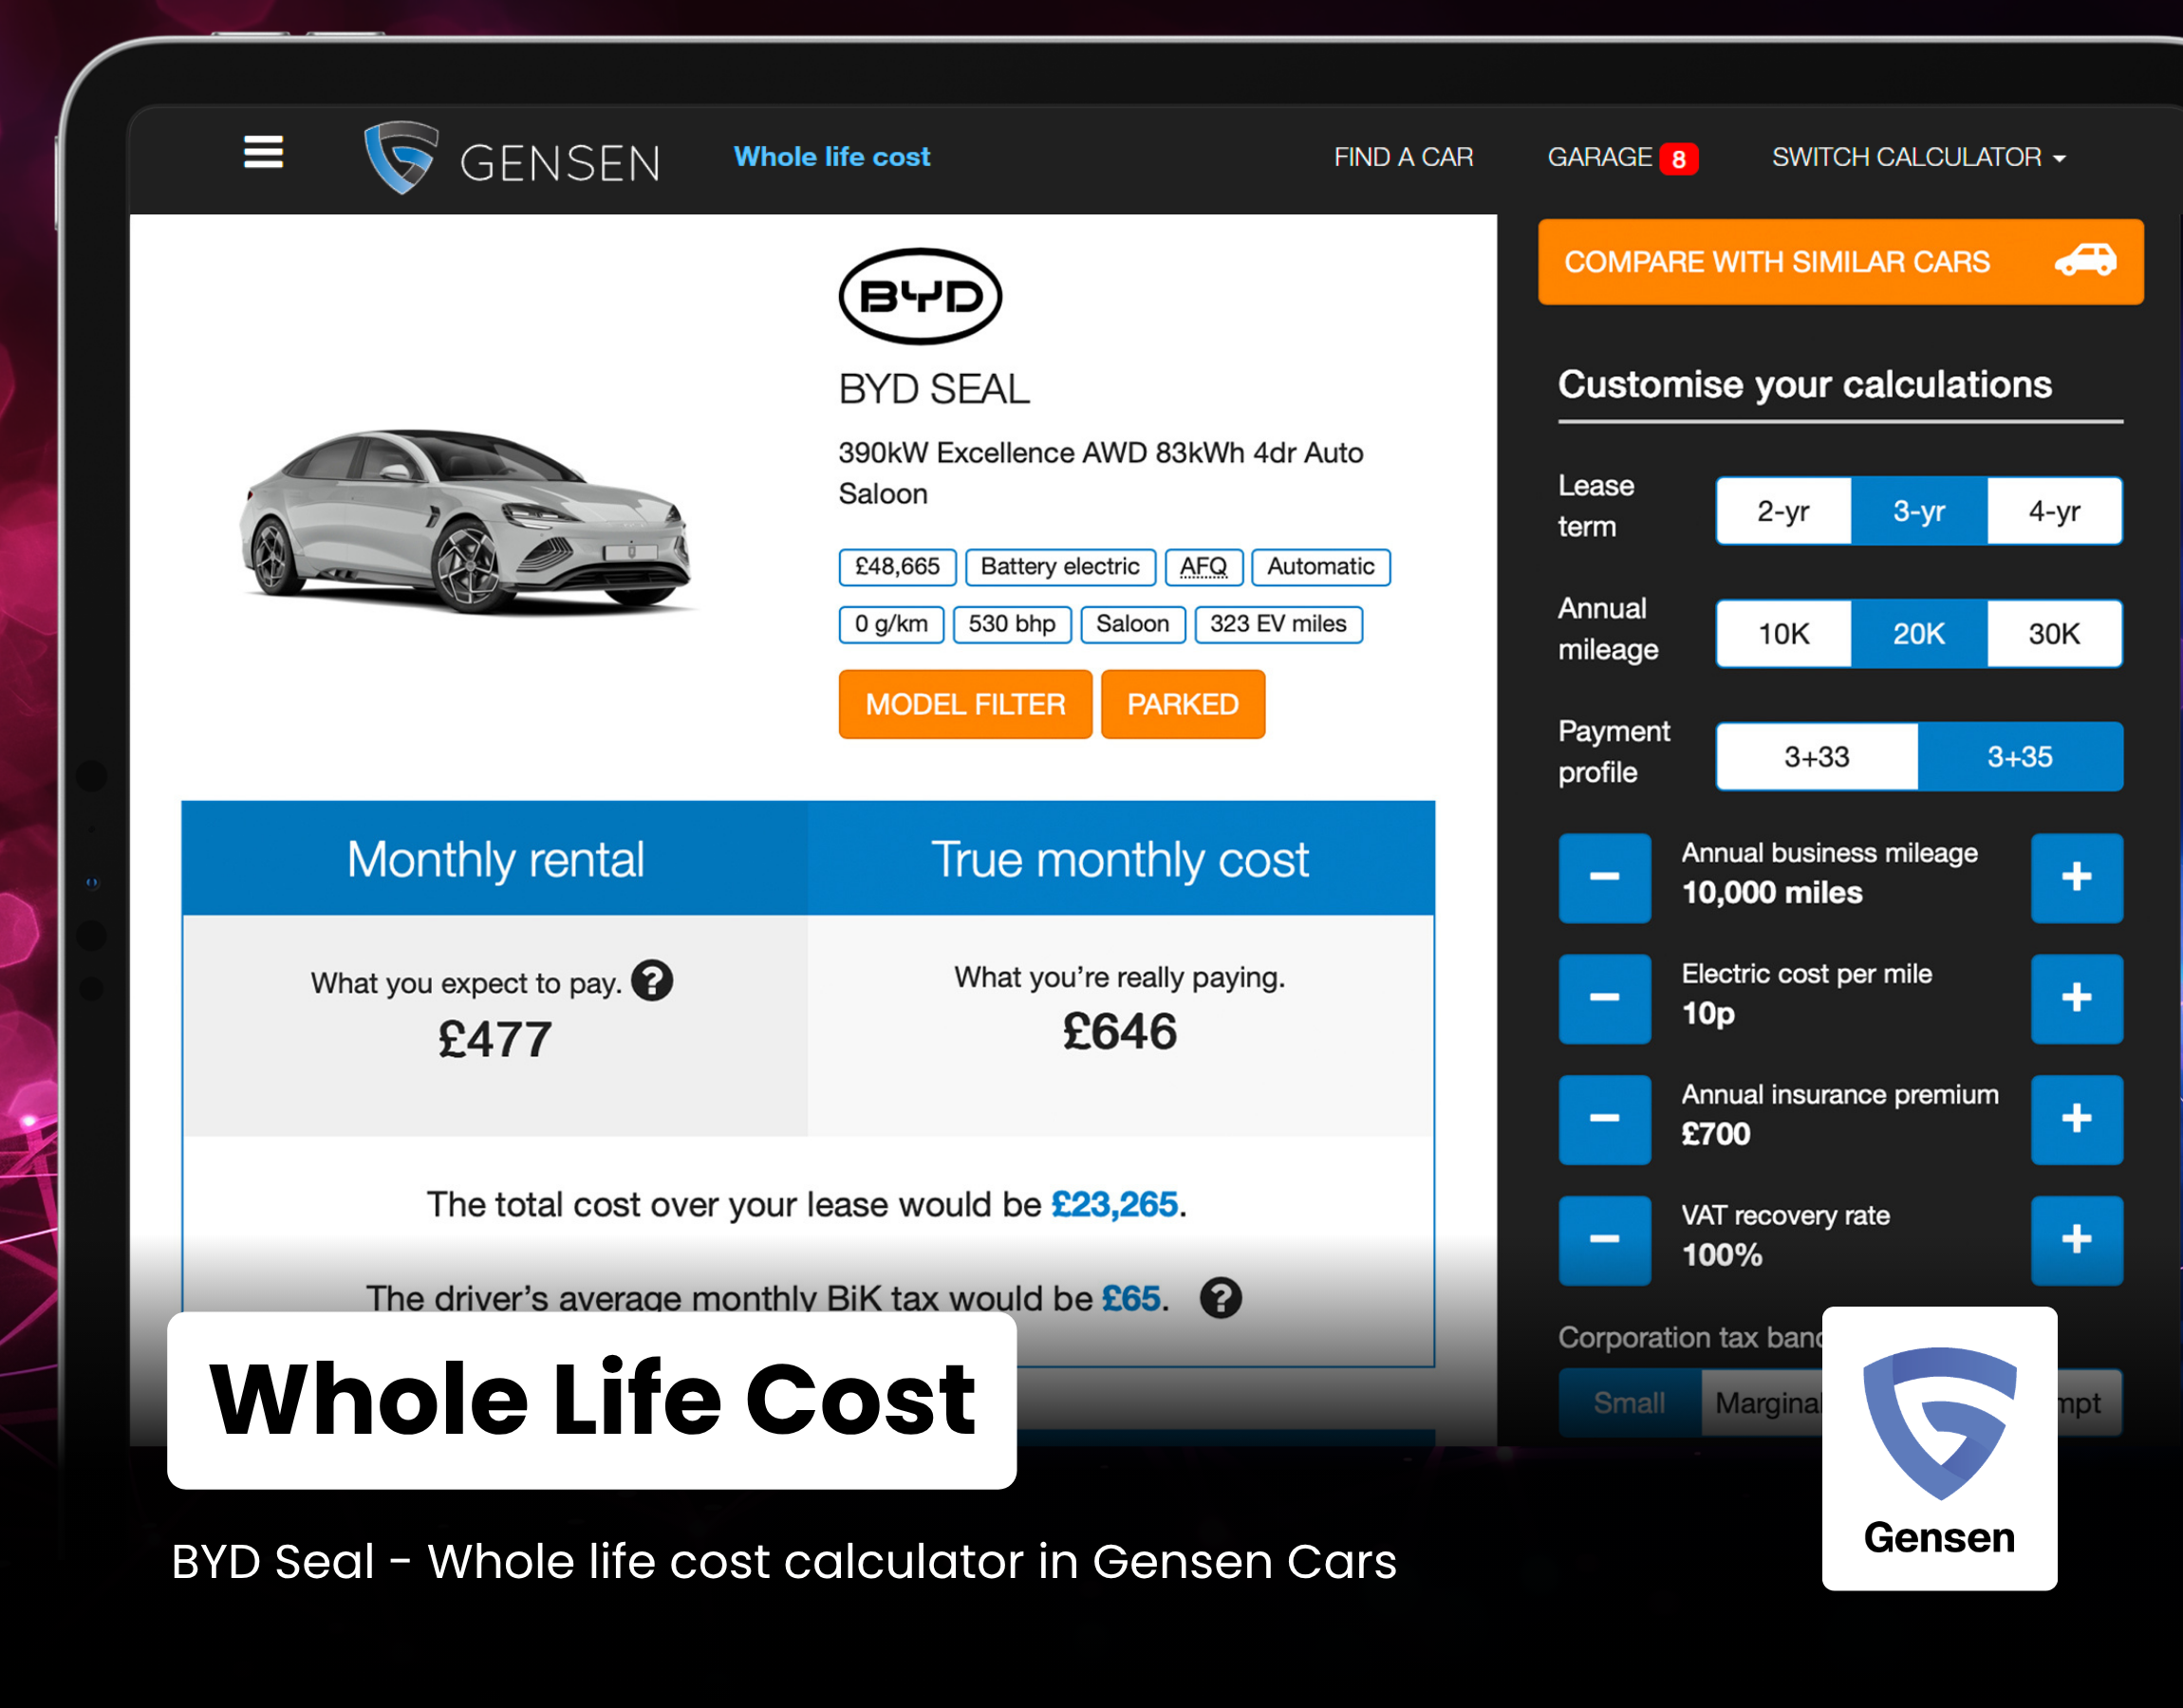Increase annual business mileage
The height and width of the screenshot is (1708, 2183).
click(2076, 877)
